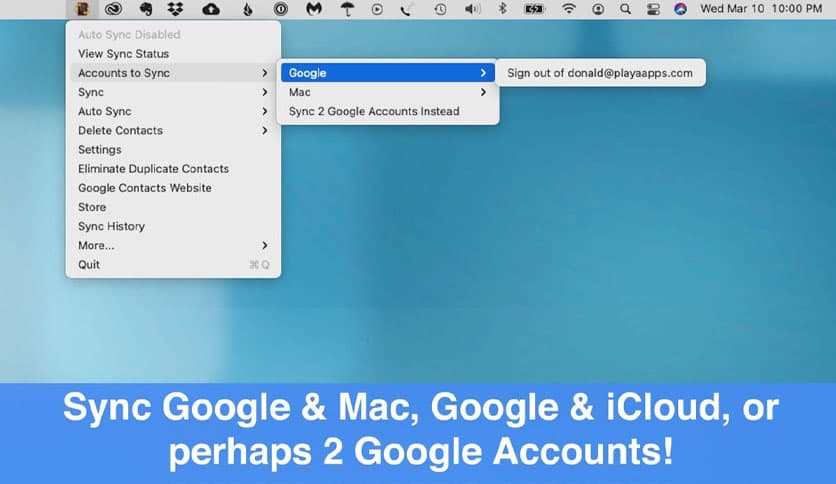Select View Sync Status menu item

click(x=173, y=54)
